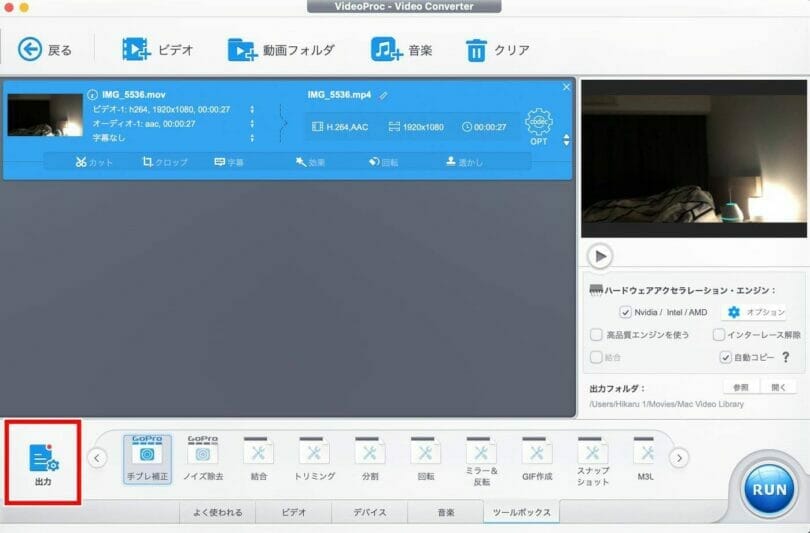Select the toolbox 回転 rotate tool

coord(426,459)
